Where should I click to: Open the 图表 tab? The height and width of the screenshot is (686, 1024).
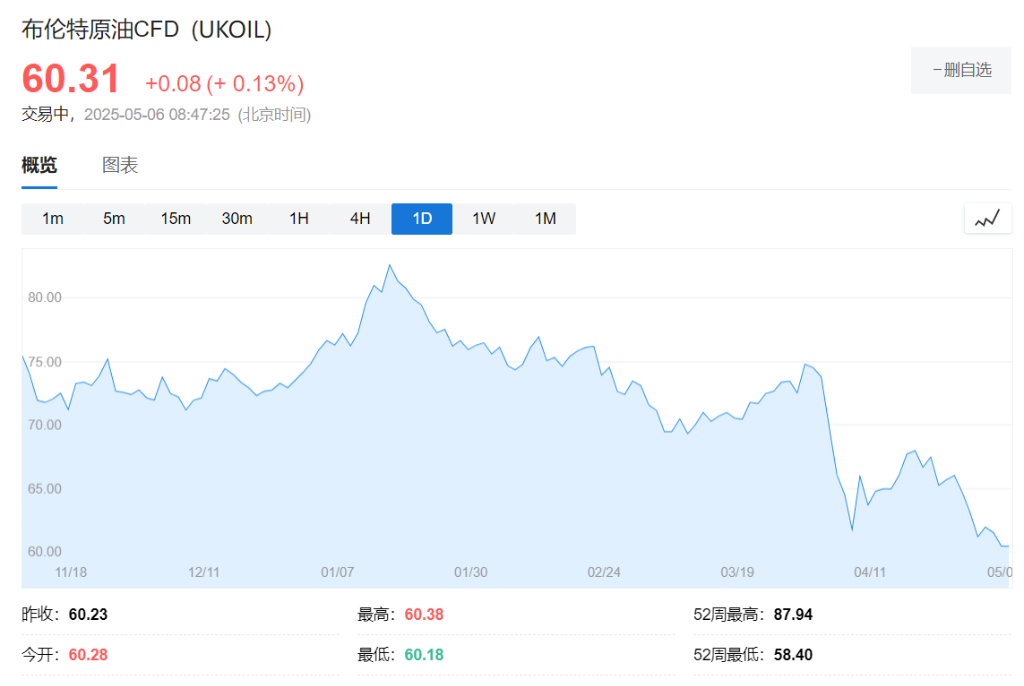point(120,166)
